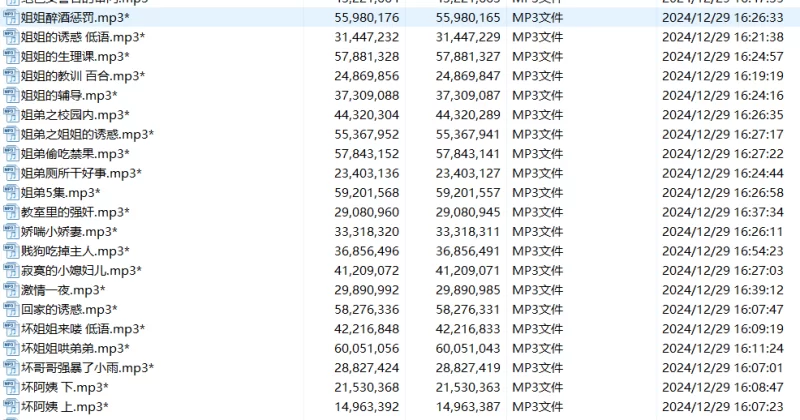Click the size value 14,963,392
This screenshot has height=420, width=800.
tap(367, 407)
